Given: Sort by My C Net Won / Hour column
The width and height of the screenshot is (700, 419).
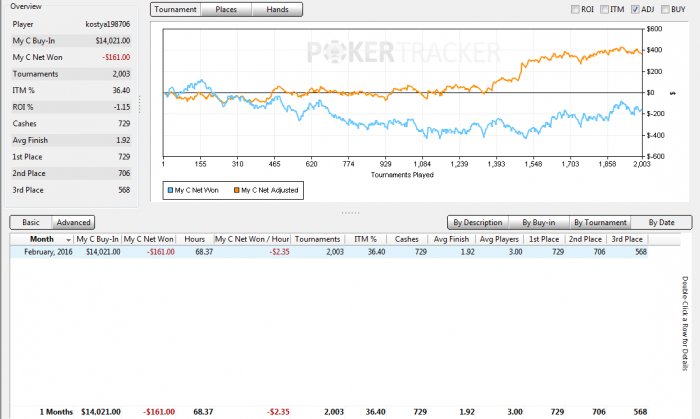Looking at the screenshot, I should pyautogui.click(x=252, y=239).
